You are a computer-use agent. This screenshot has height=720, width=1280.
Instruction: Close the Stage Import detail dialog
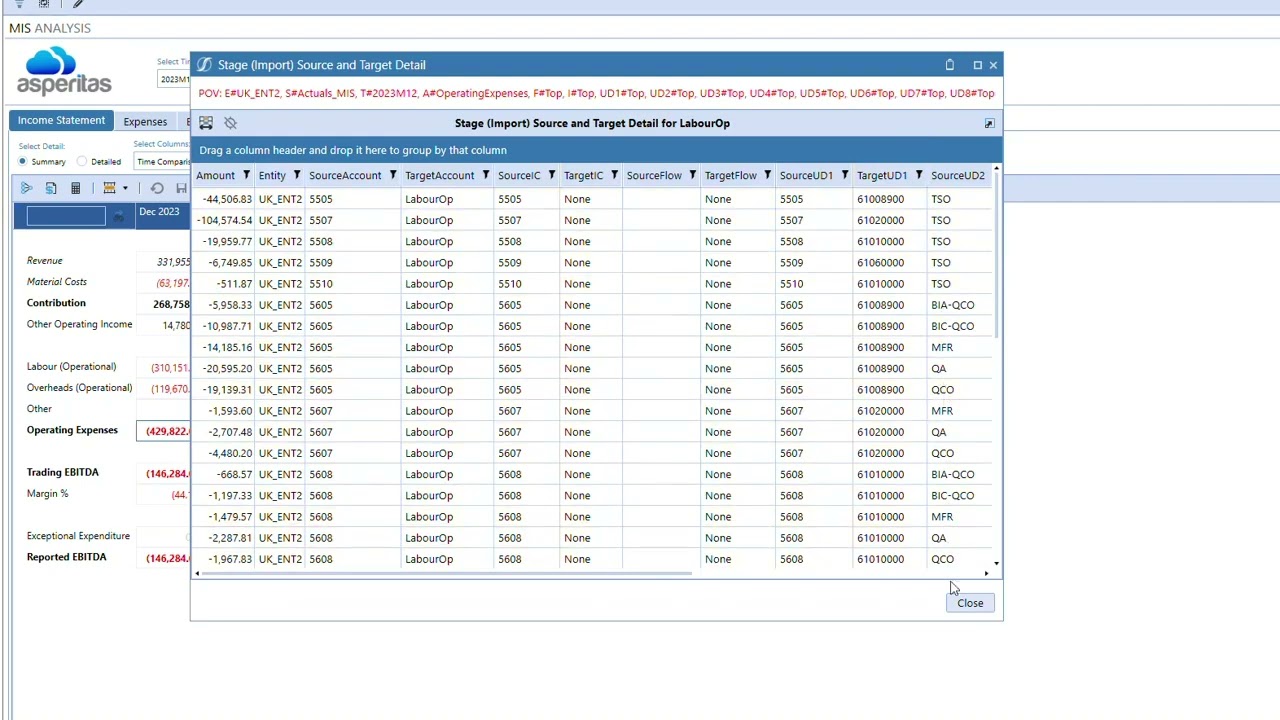[970, 603]
